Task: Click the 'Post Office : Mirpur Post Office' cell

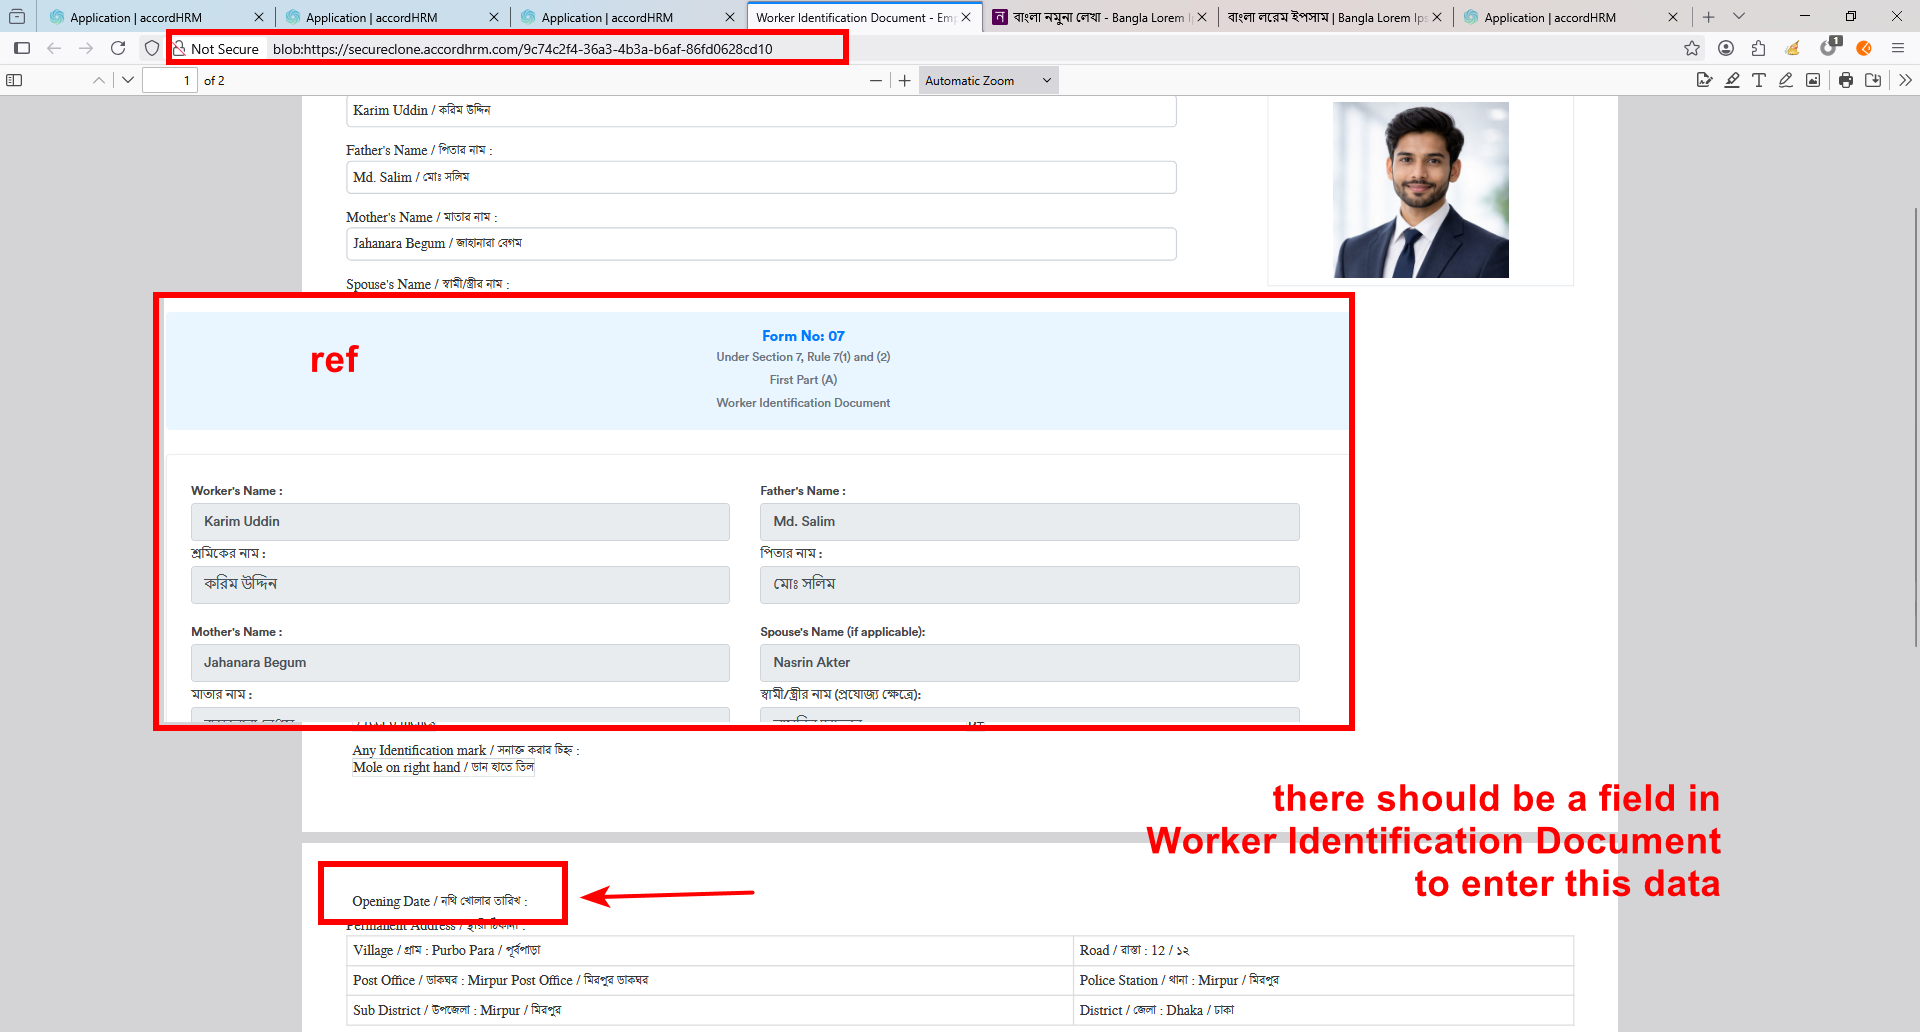Action: click(709, 980)
